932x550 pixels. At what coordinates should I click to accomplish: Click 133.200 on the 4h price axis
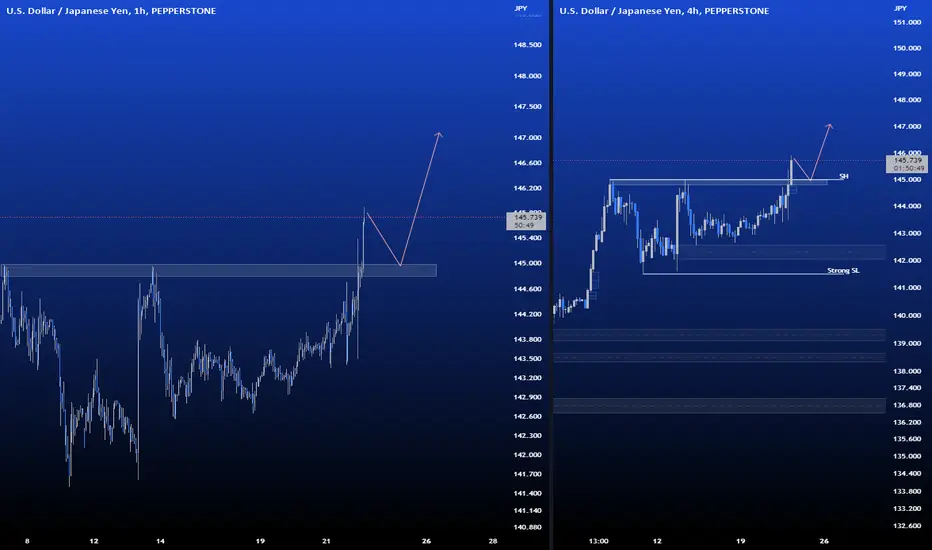[907, 508]
